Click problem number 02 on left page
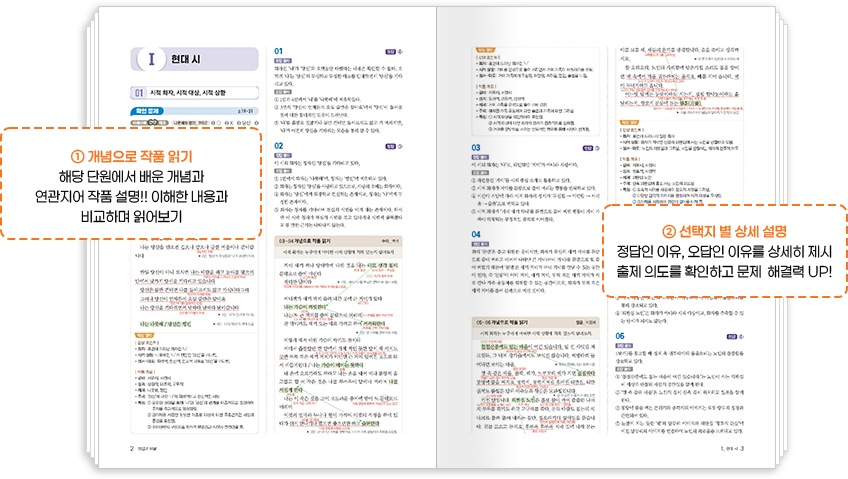The width and height of the screenshot is (848, 479). click(x=279, y=146)
